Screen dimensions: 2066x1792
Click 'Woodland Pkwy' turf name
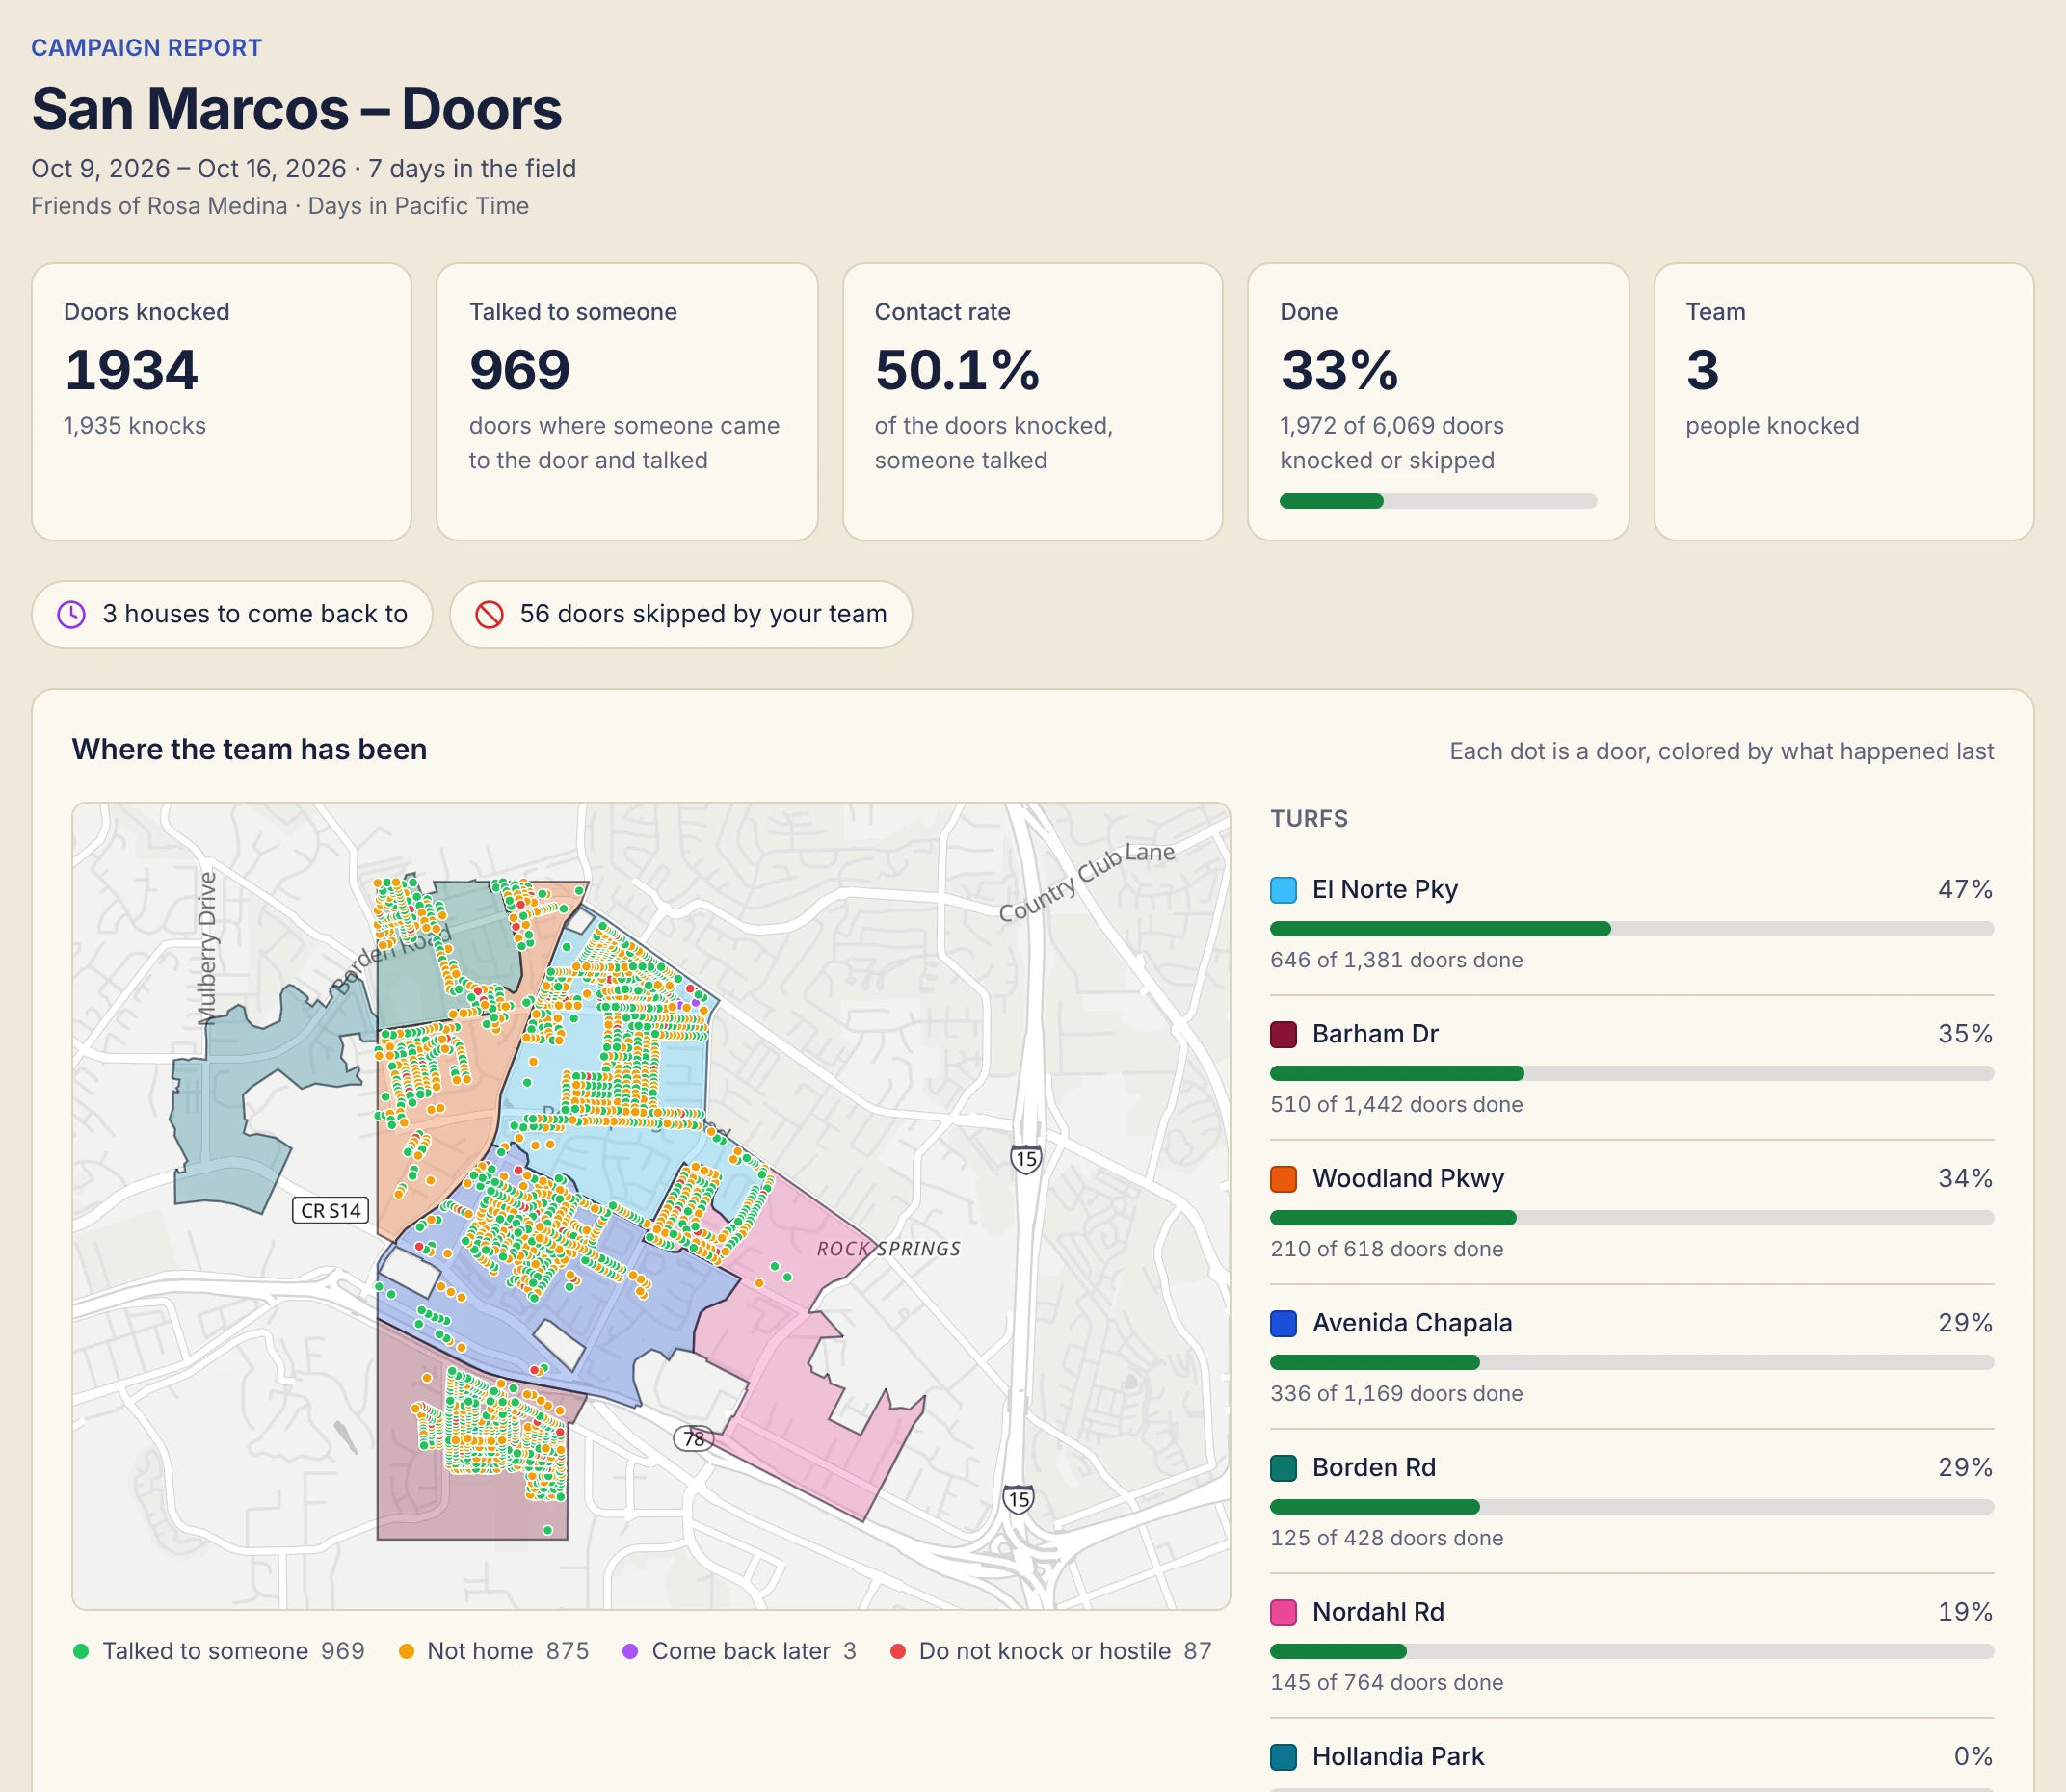pos(1408,1179)
